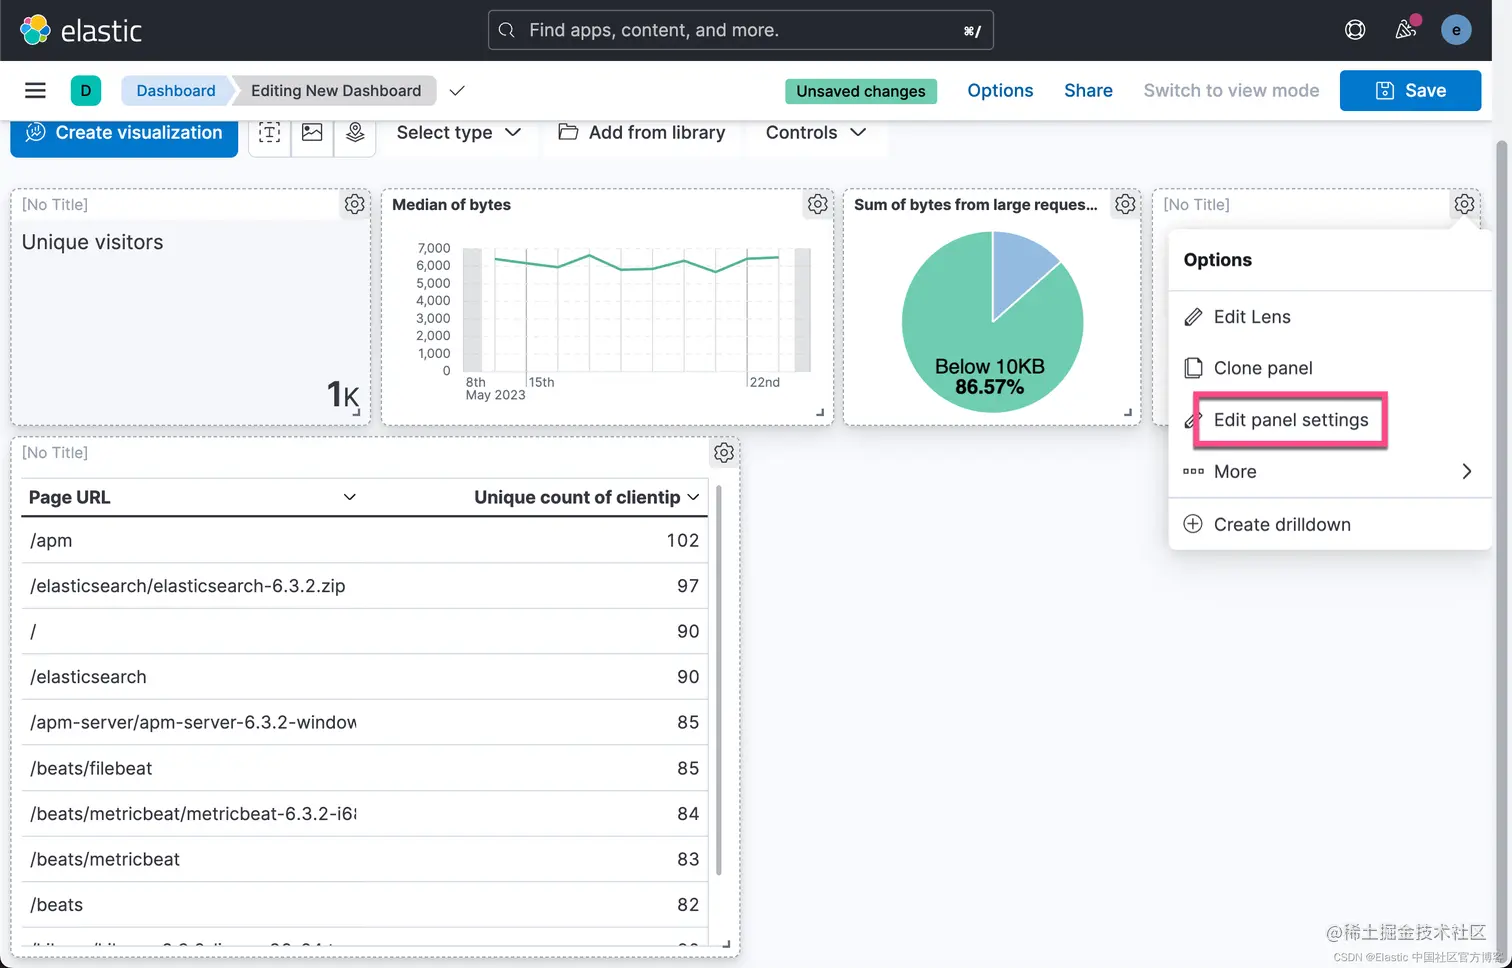Open gear options for Unique visitors panel

coord(354,204)
